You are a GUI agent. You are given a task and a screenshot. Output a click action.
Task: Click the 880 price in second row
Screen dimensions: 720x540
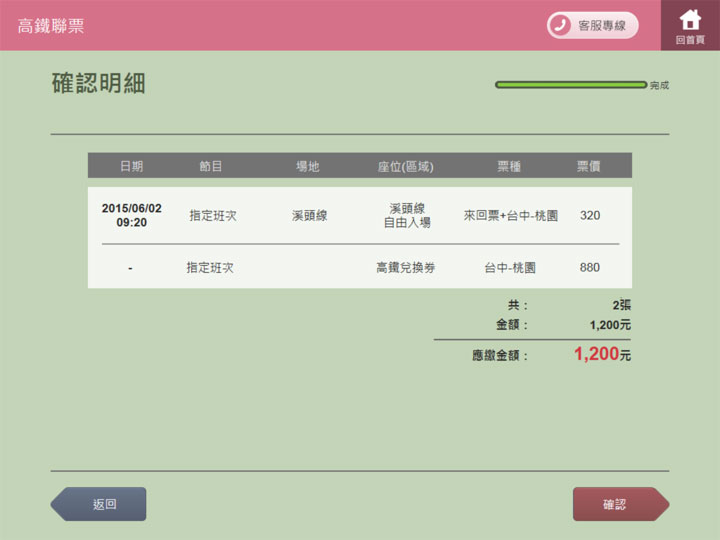590,268
